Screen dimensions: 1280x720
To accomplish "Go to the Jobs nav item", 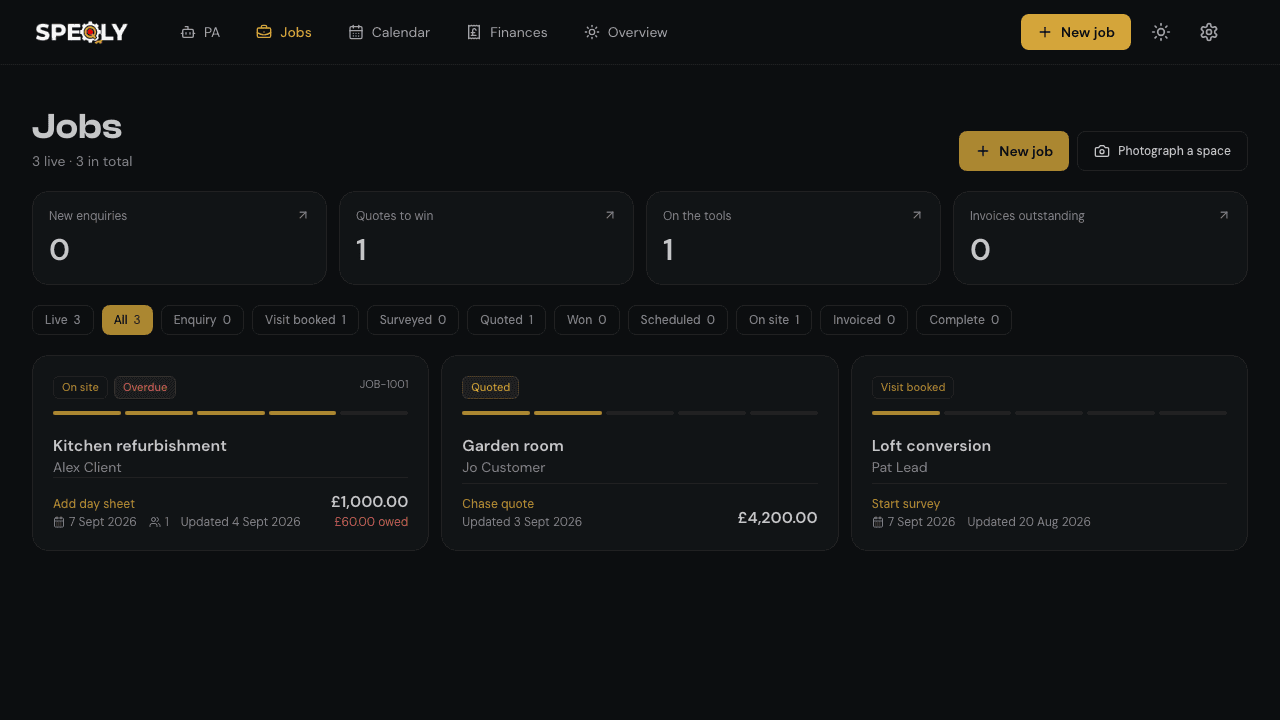I will point(284,32).
